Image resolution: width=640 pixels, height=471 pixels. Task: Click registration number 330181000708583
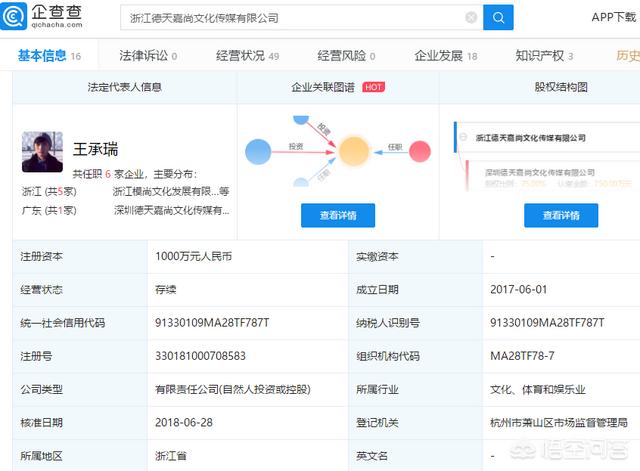click(x=200, y=356)
